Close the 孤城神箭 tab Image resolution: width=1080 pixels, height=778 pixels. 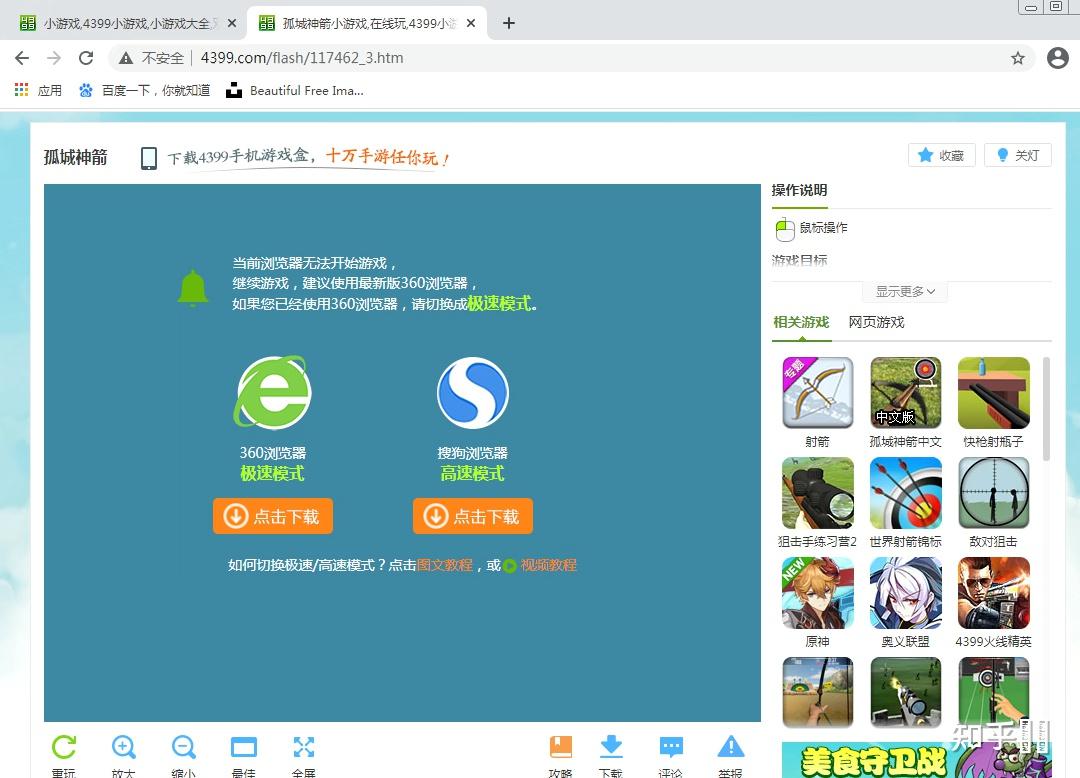pos(470,23)
